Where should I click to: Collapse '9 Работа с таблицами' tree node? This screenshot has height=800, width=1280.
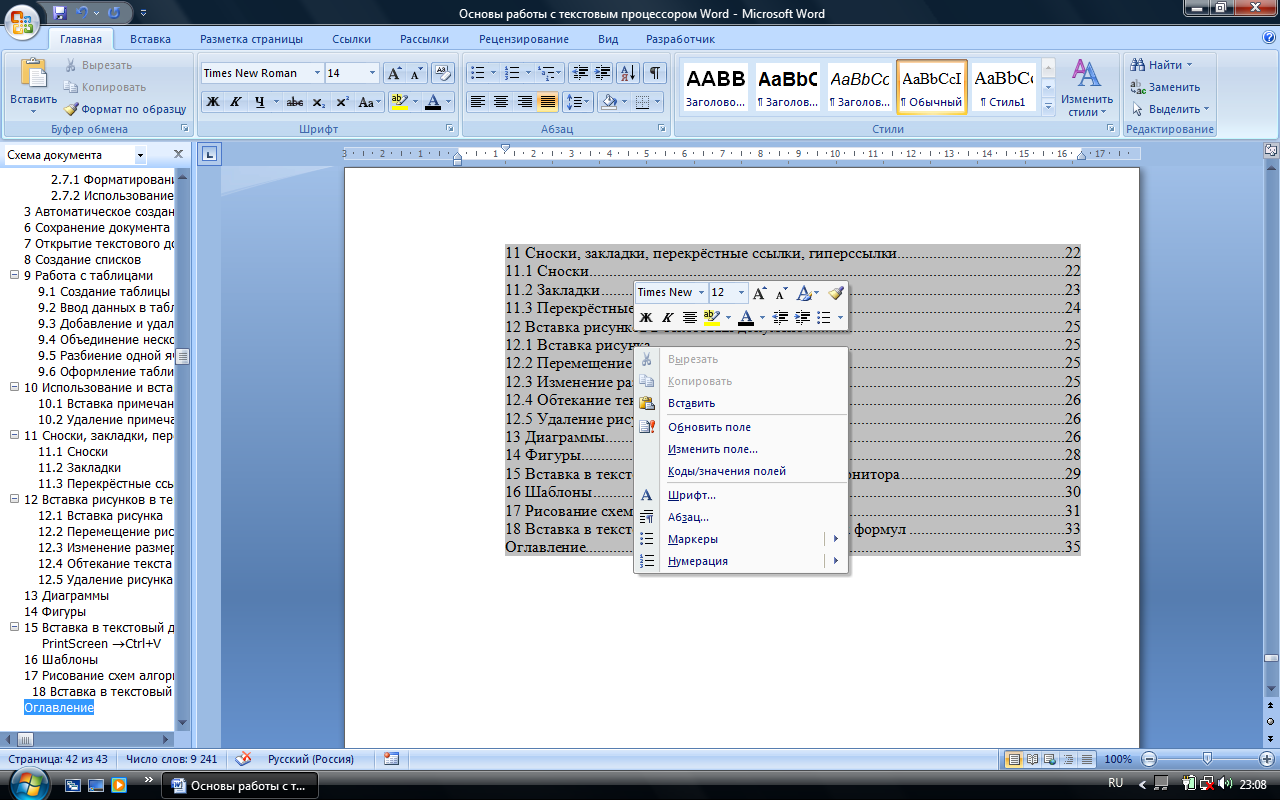[x=14, y=275]
